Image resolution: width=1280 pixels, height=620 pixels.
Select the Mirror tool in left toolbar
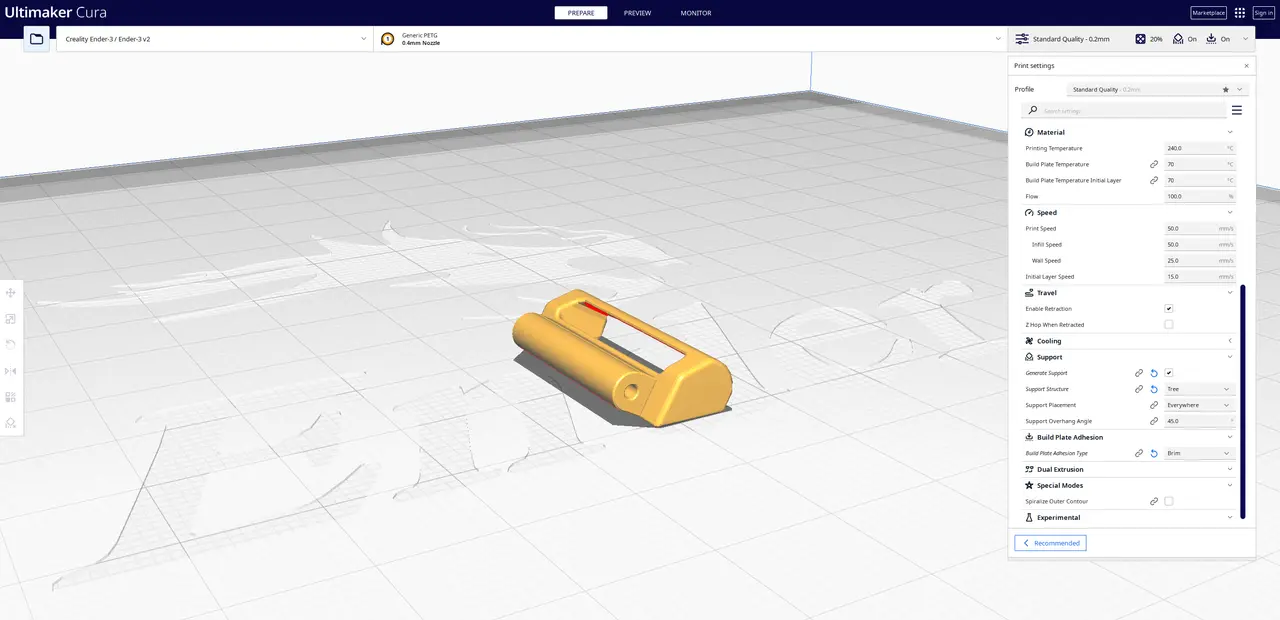(11, 371)
